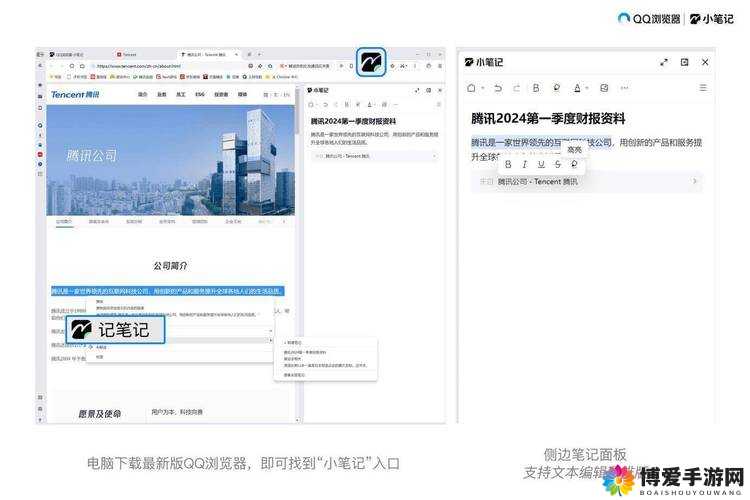Apply bold from floating selection toolbar
Viewport: 750px width, 500px height.
(x=508, y=164)
